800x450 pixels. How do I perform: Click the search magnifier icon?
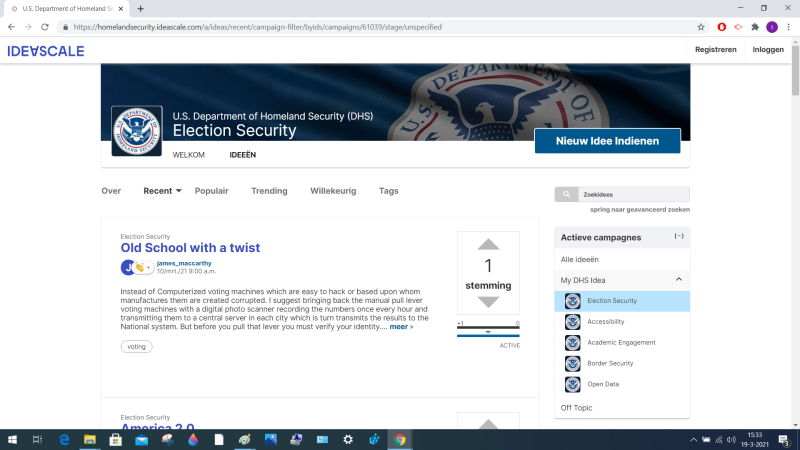[x=566, y=194]
